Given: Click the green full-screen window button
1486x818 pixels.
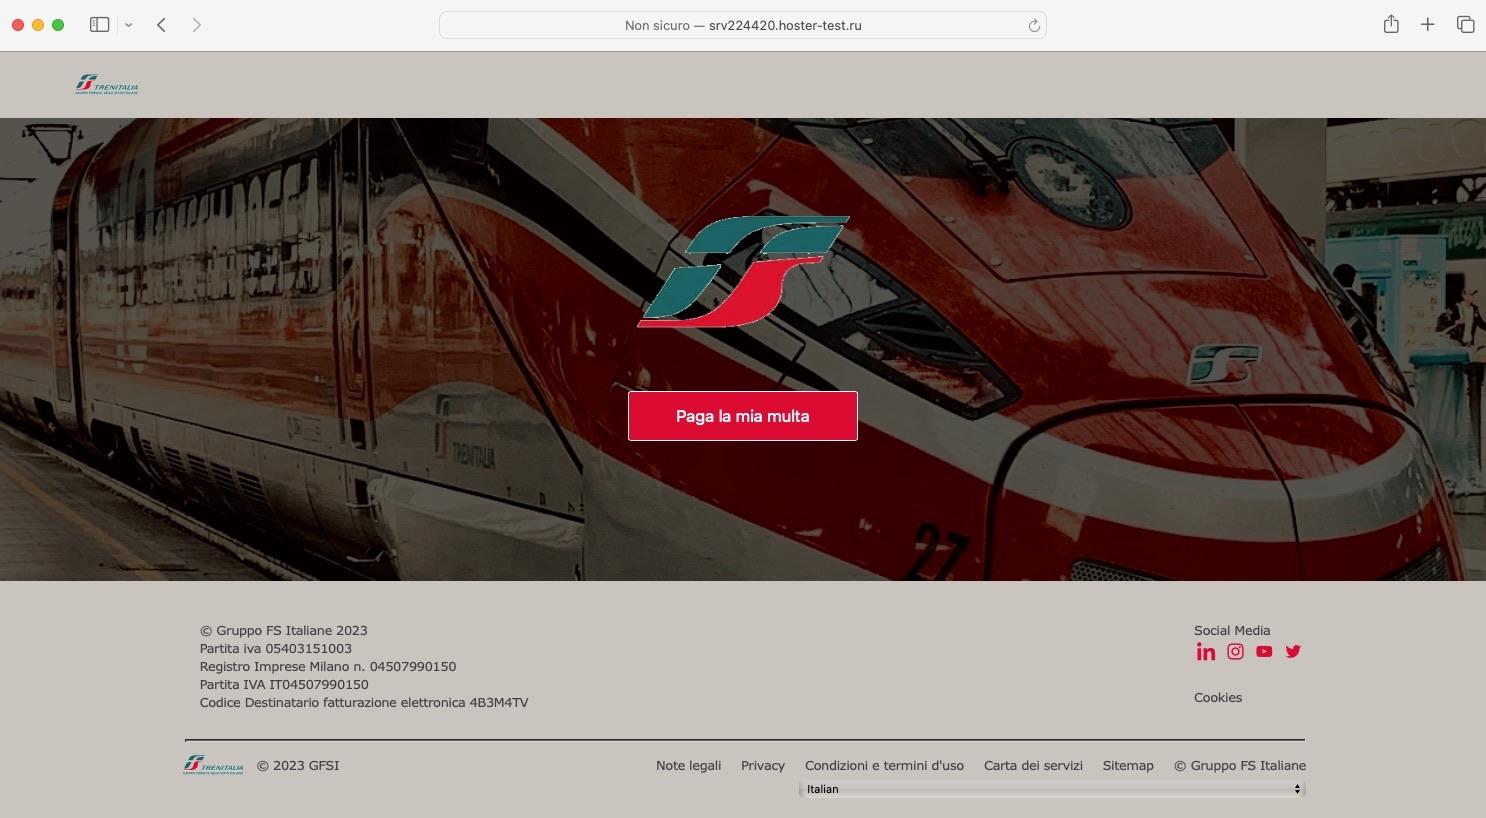Looking at the screenshot, I should click(58, 25).
